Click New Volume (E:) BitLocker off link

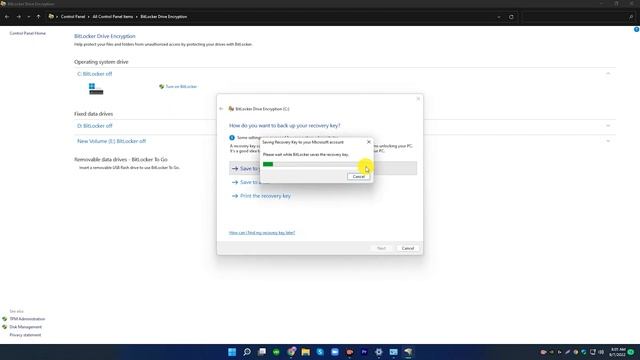coord(111,141)
